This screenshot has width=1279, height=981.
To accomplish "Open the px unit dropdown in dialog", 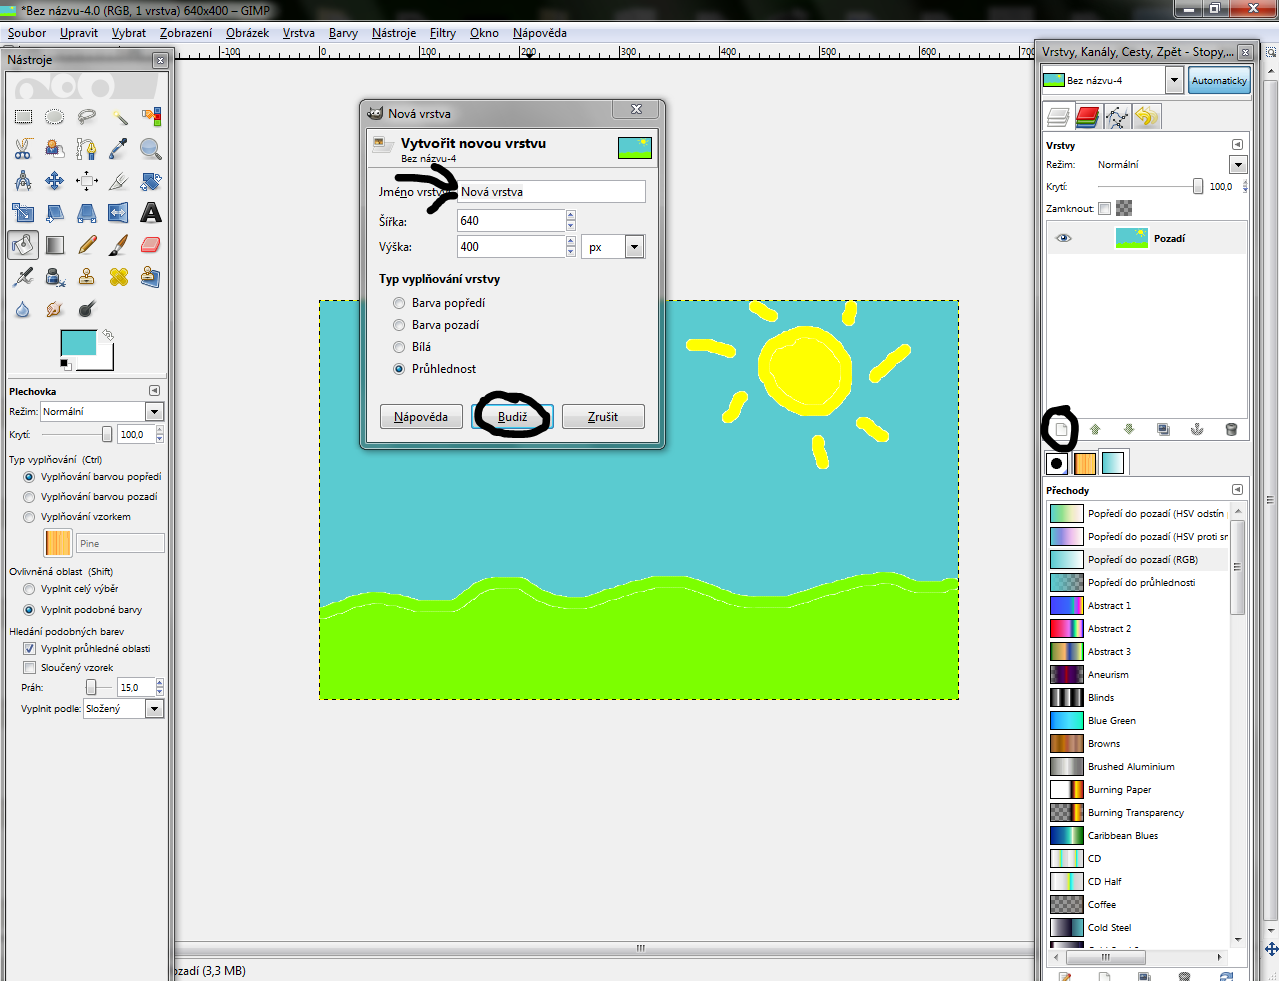I will (634, 247).
